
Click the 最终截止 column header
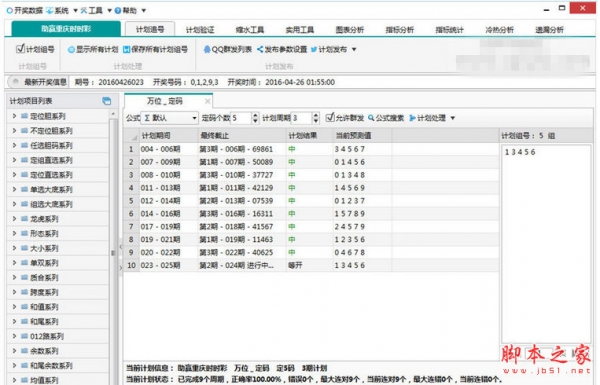pyautogui.click(x=242, y=135)
